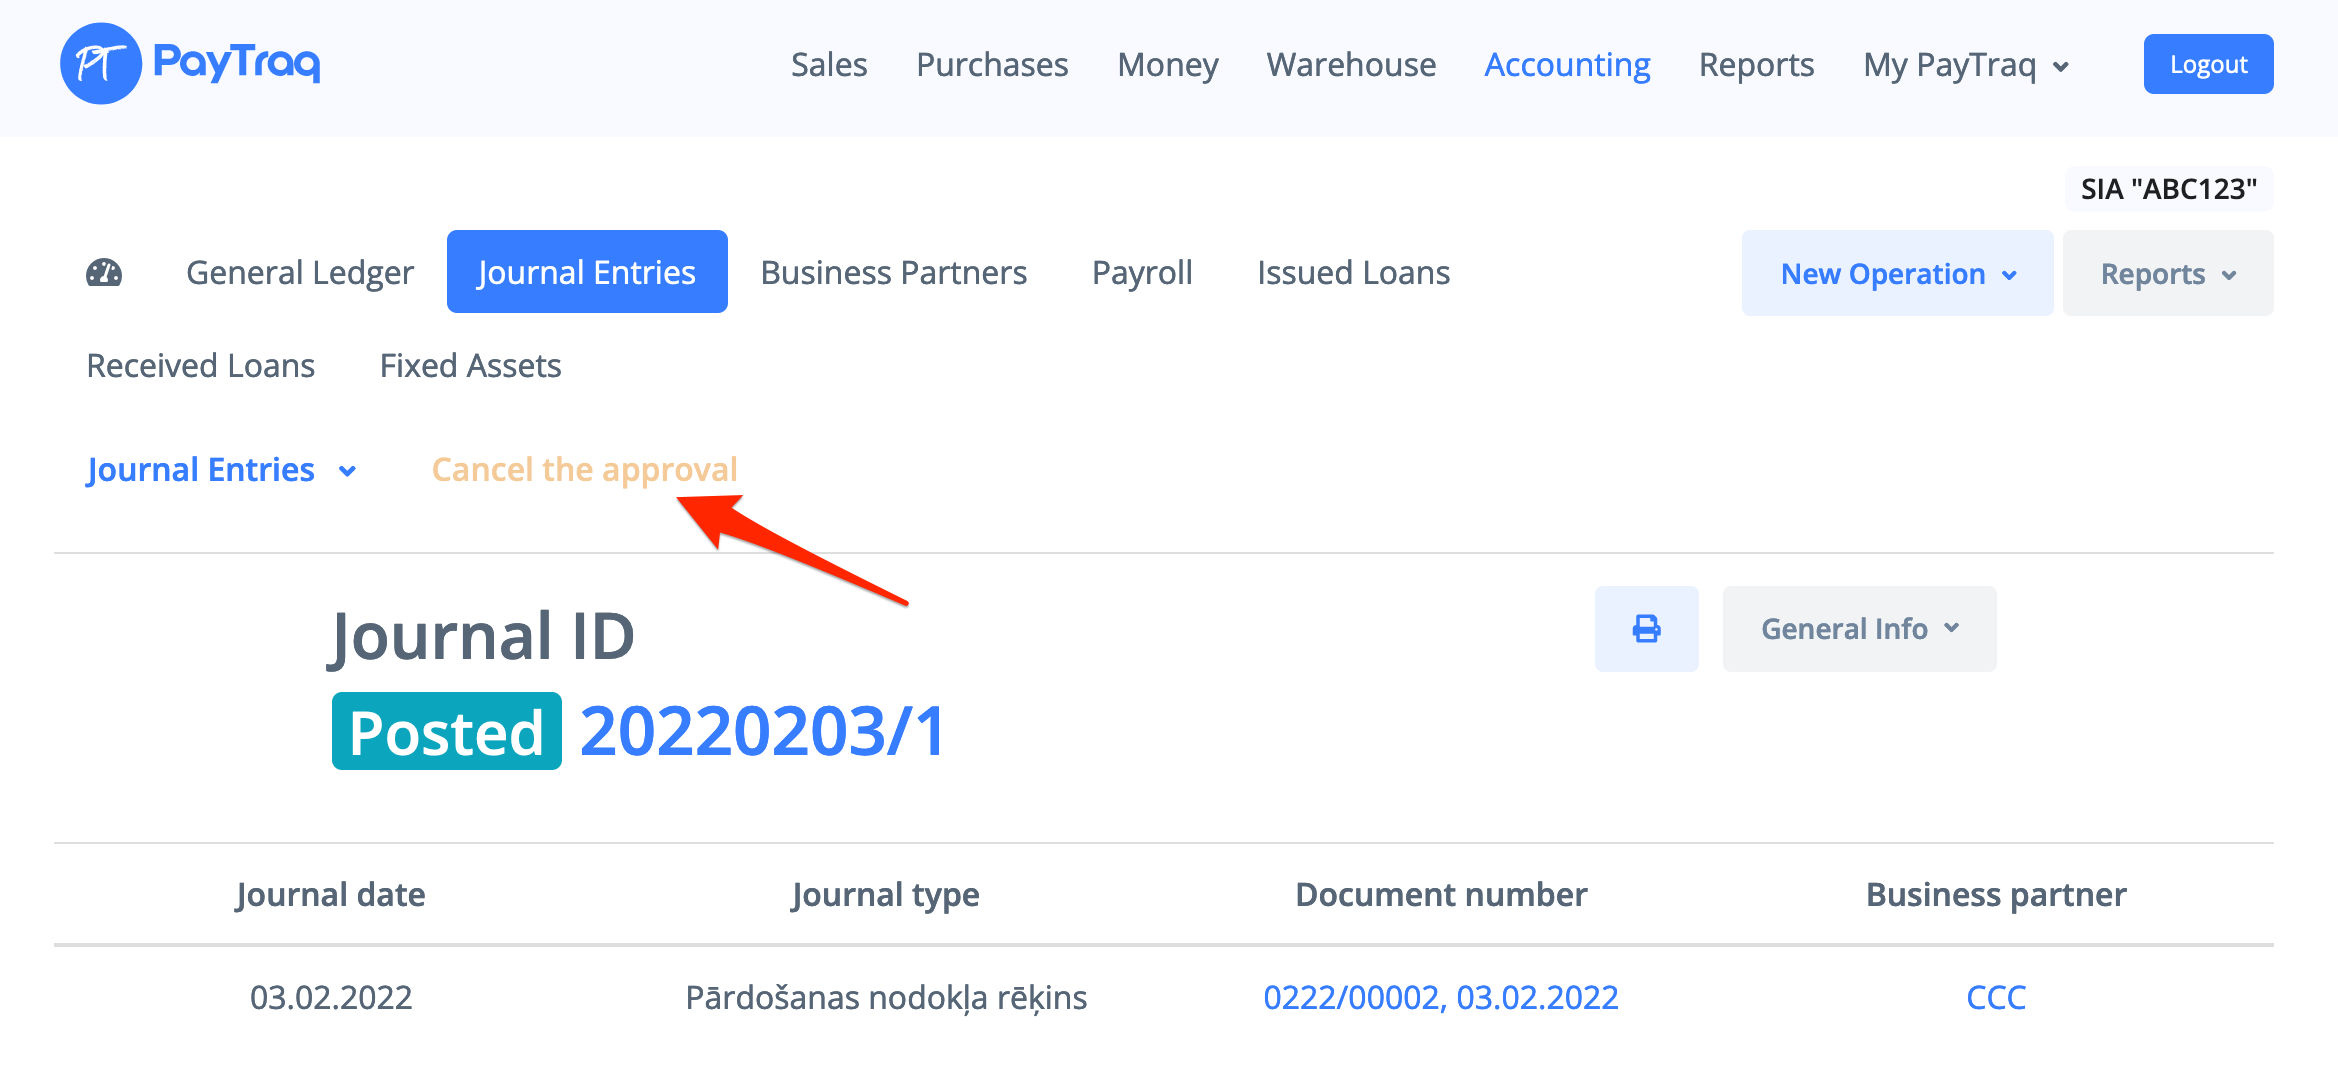Expand the grey Reports dropdown button

(x=2168, y=273)
